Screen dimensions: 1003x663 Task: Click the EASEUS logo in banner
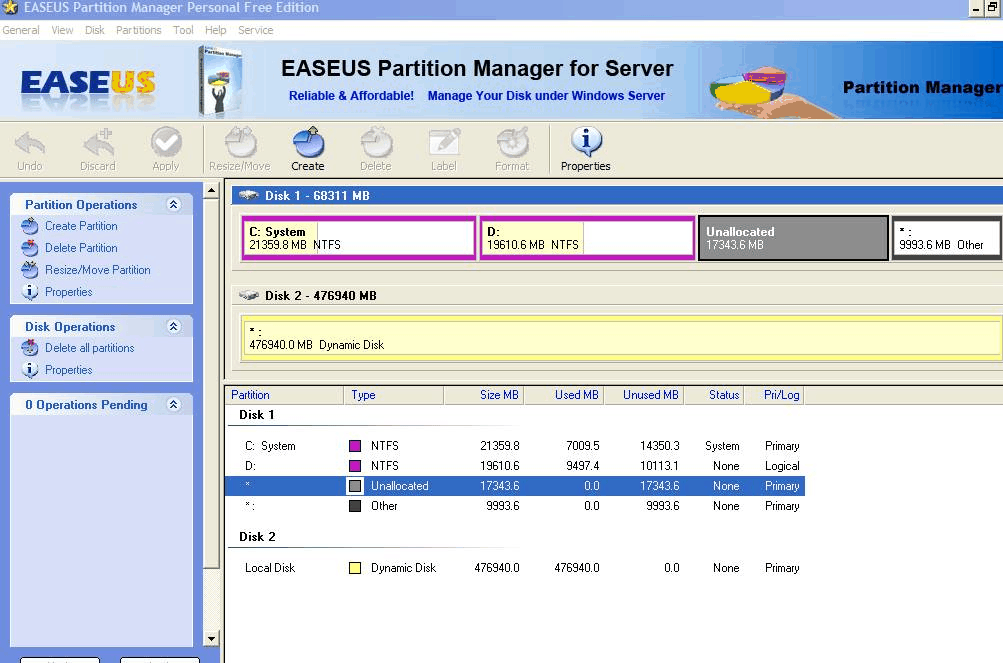pos(88,84)
